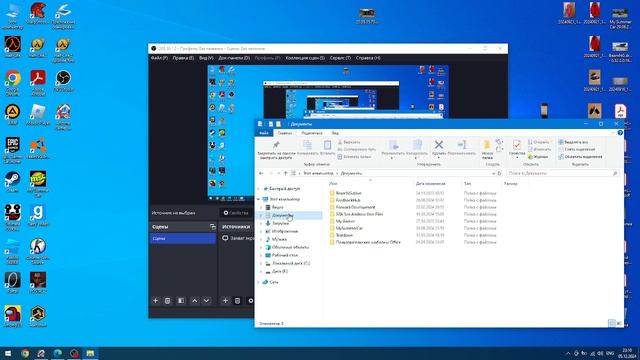Viewport: 640px width, 360px height.
Task: Remove selected scene with OBS trash icon
Action: pyautogui.click(x=167, y=301)
